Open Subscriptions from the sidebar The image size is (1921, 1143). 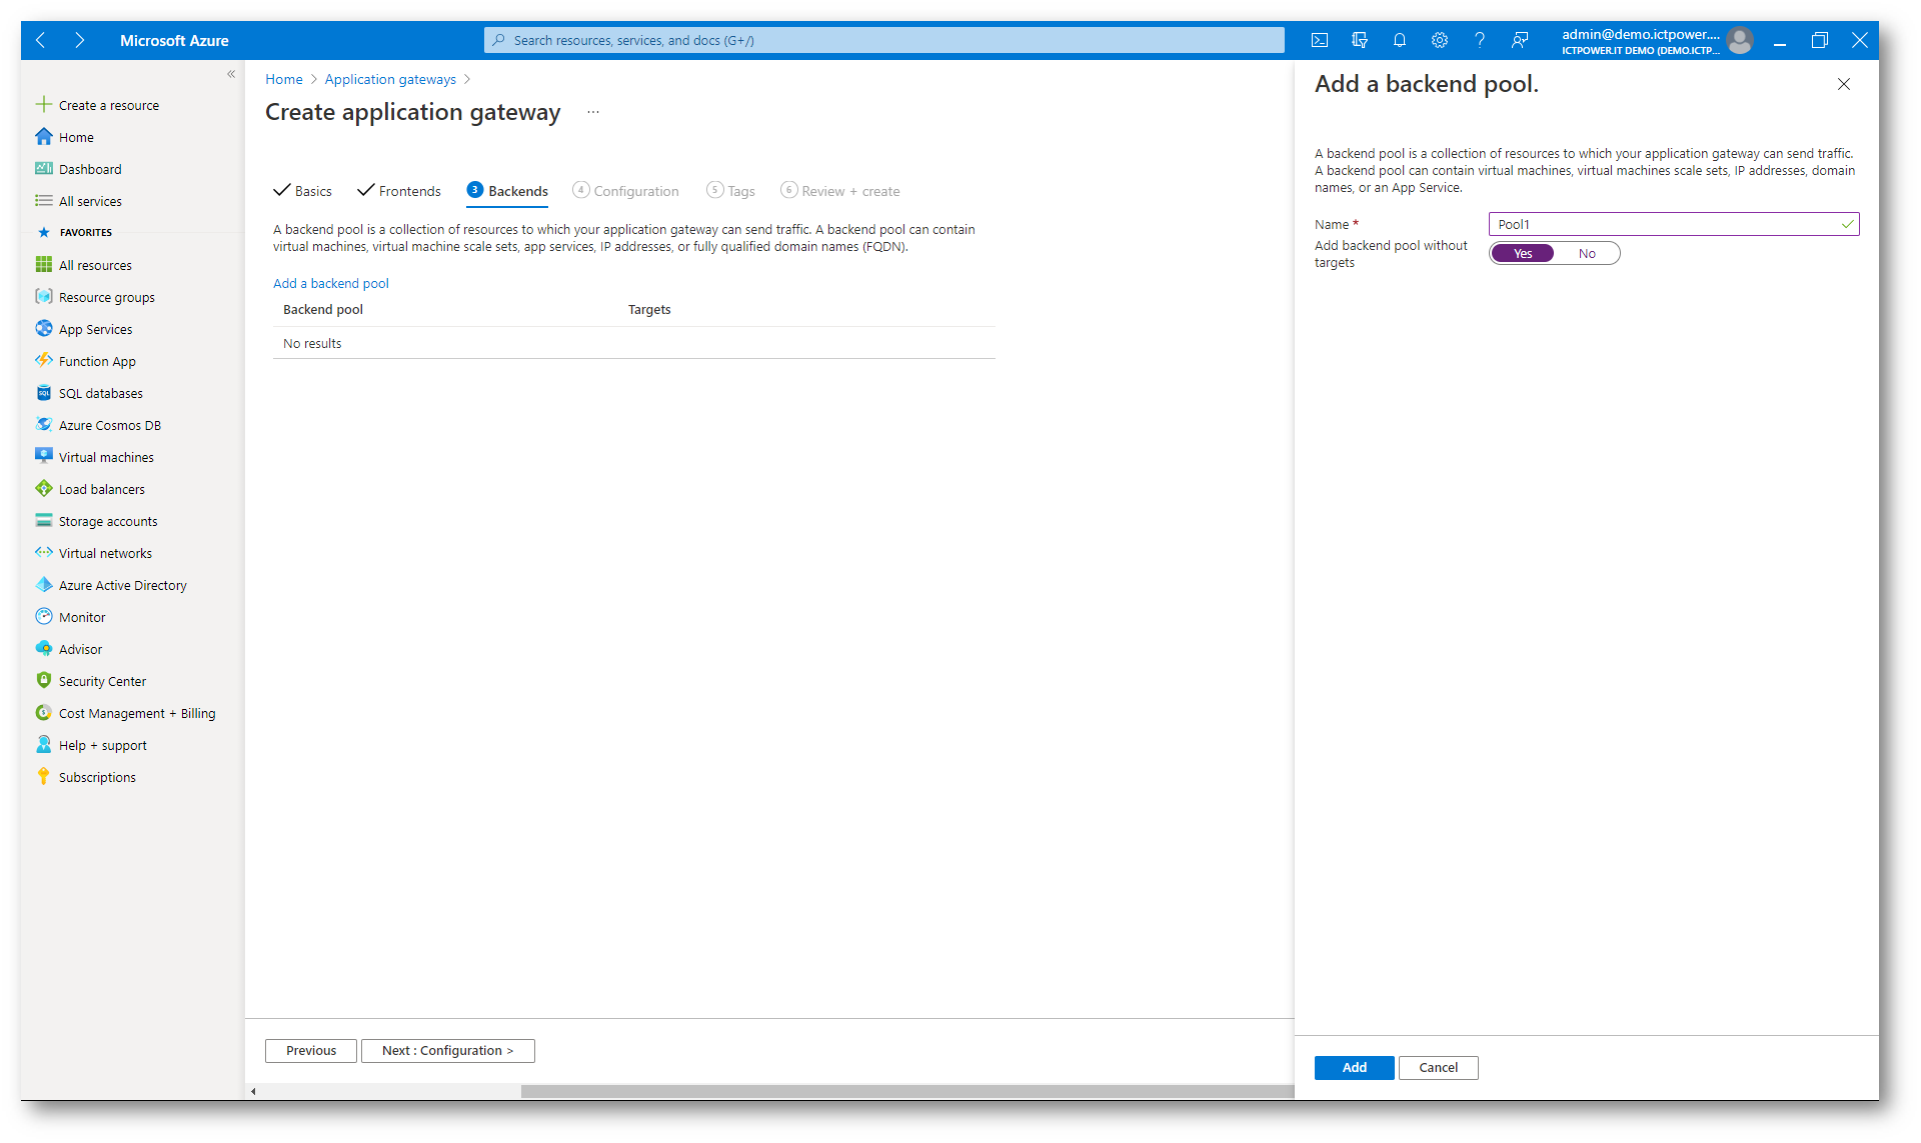[x=97, y=777]
